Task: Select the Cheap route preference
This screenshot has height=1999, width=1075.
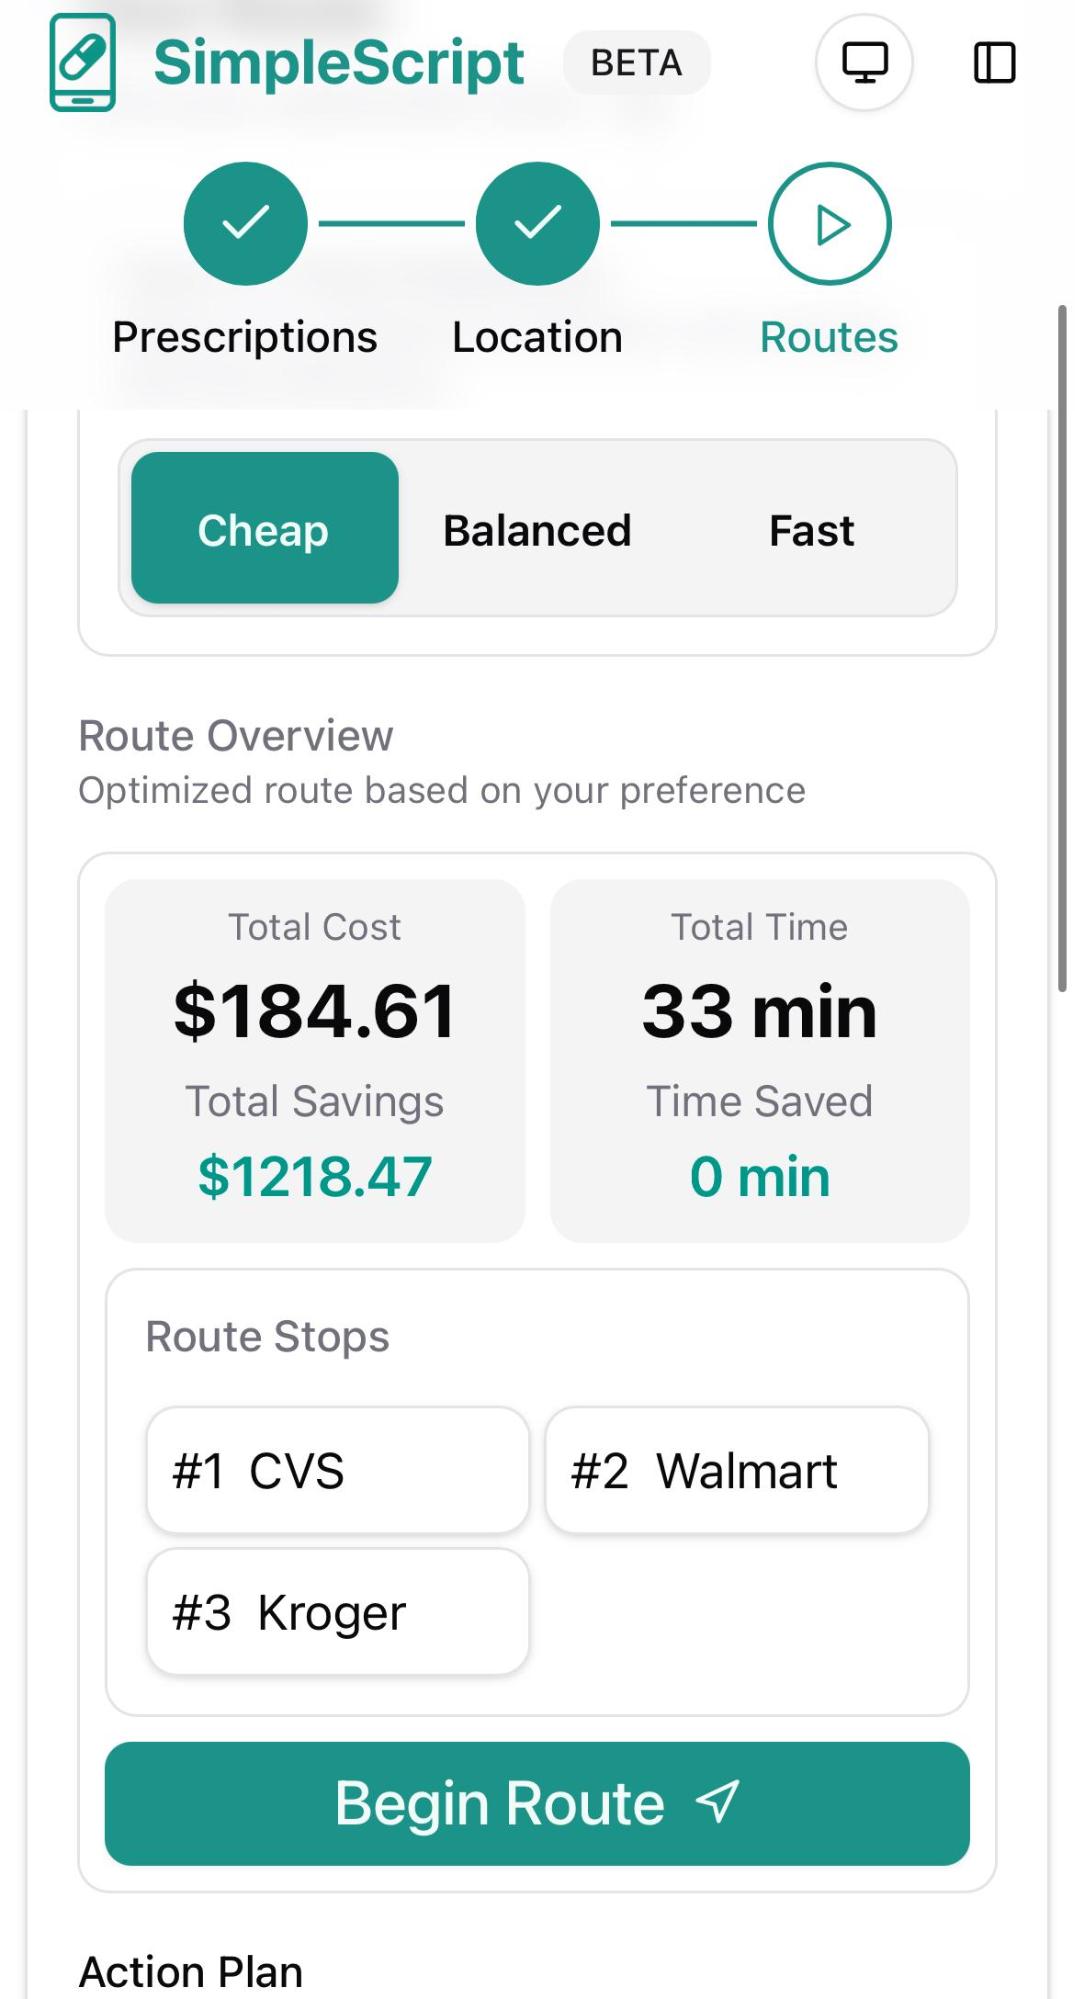Action: pyautogui.click(x=265, y=528)
